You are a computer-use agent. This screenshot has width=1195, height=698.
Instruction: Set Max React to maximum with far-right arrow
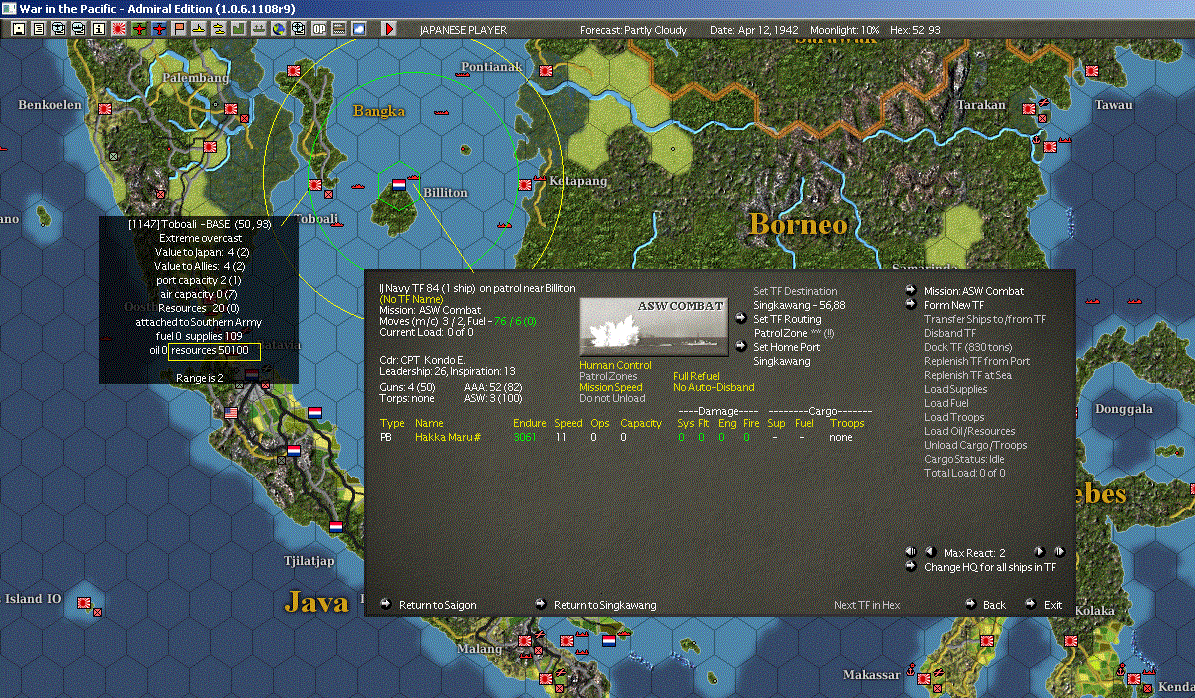pos(1059,552)
